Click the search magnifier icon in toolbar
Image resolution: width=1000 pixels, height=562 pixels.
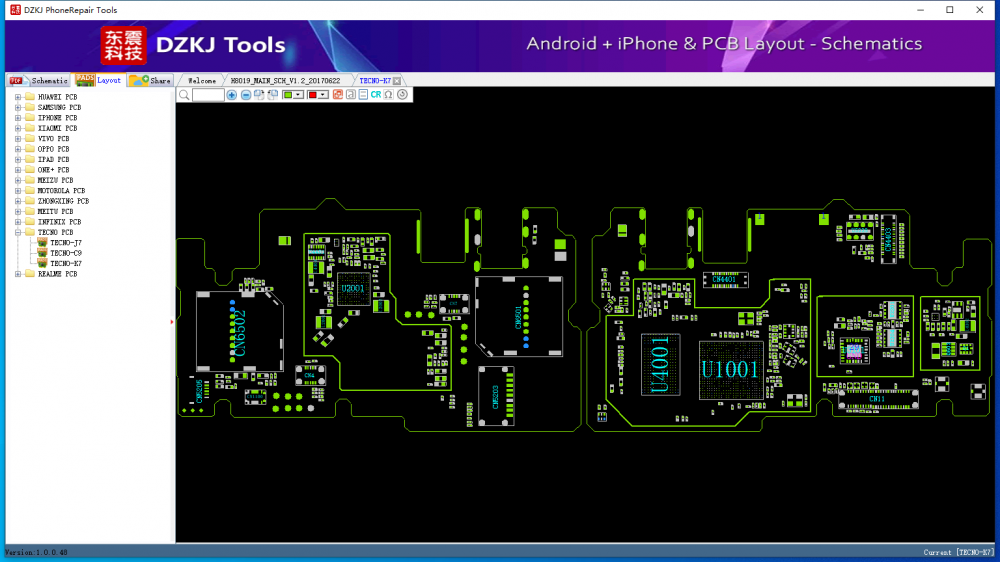click(184, 95)
